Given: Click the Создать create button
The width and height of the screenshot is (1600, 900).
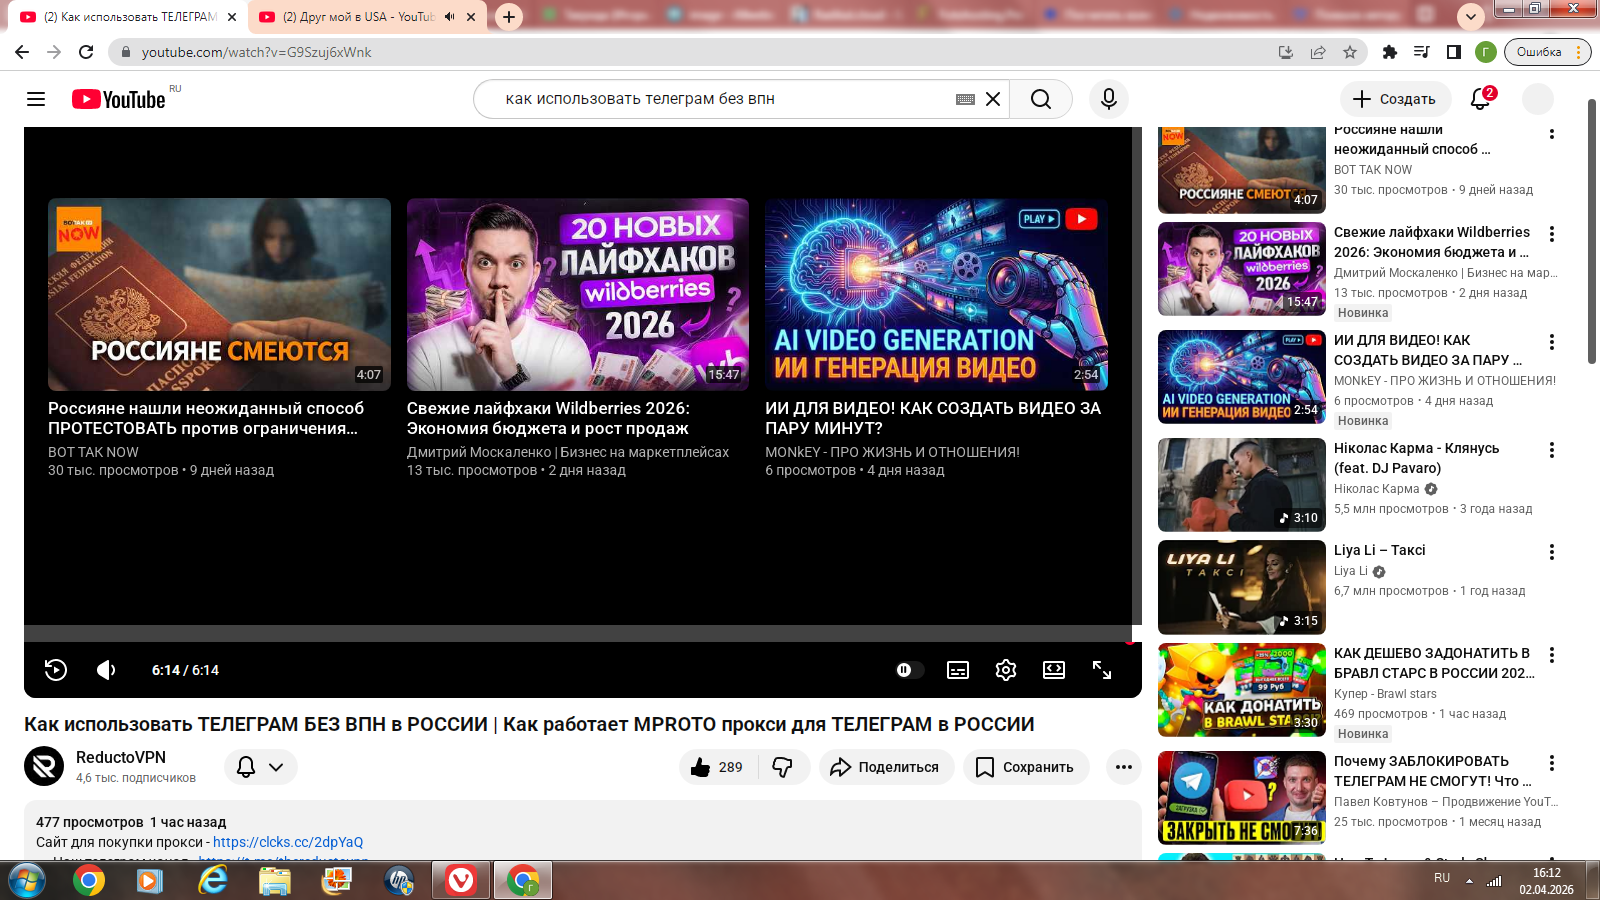Looking at the screenshot, I should click(1395, 99).
